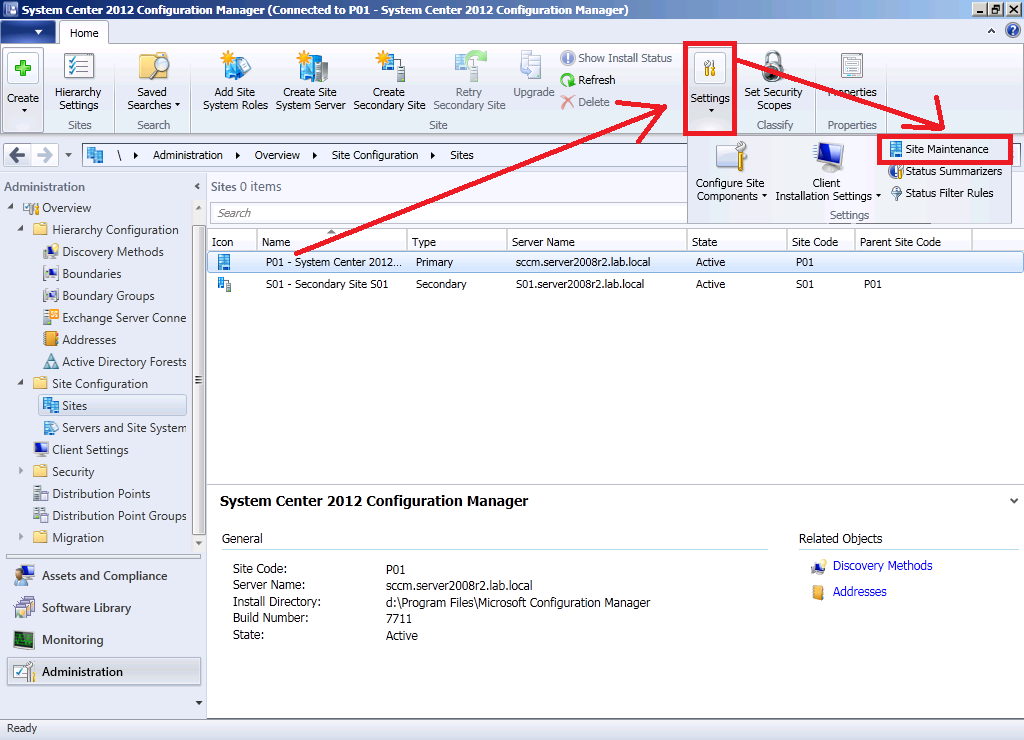Image resolution: width=1024 pixels, height=740 pixels.
Task: Click the Sites list Search field
Action: [449, 213]
